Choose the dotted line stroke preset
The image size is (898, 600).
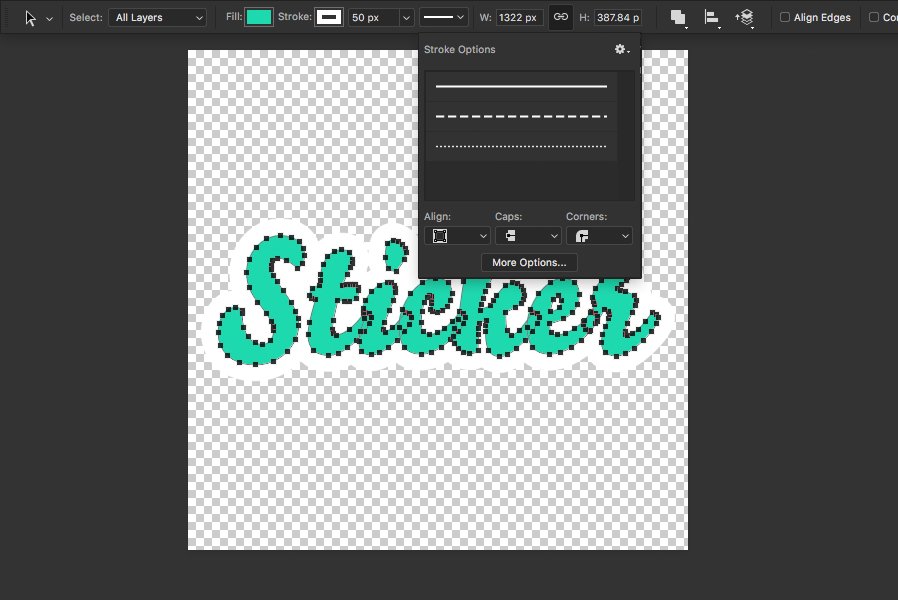pos(521,146)
